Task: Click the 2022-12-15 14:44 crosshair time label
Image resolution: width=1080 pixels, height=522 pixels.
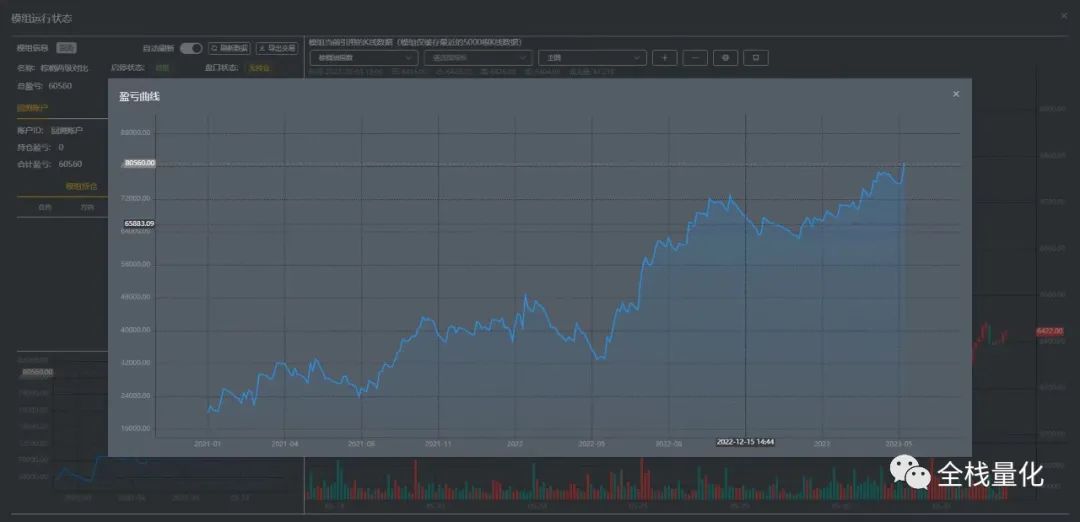Action: (x=745, y=441)
